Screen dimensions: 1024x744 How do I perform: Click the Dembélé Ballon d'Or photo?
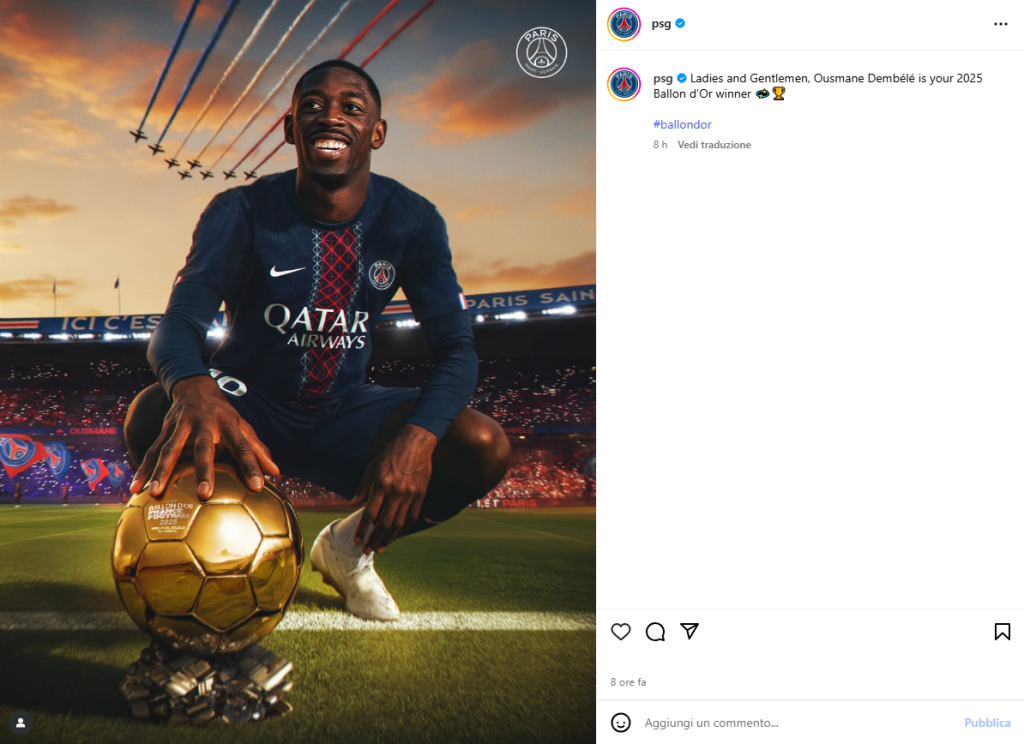(x=298, y=372)
